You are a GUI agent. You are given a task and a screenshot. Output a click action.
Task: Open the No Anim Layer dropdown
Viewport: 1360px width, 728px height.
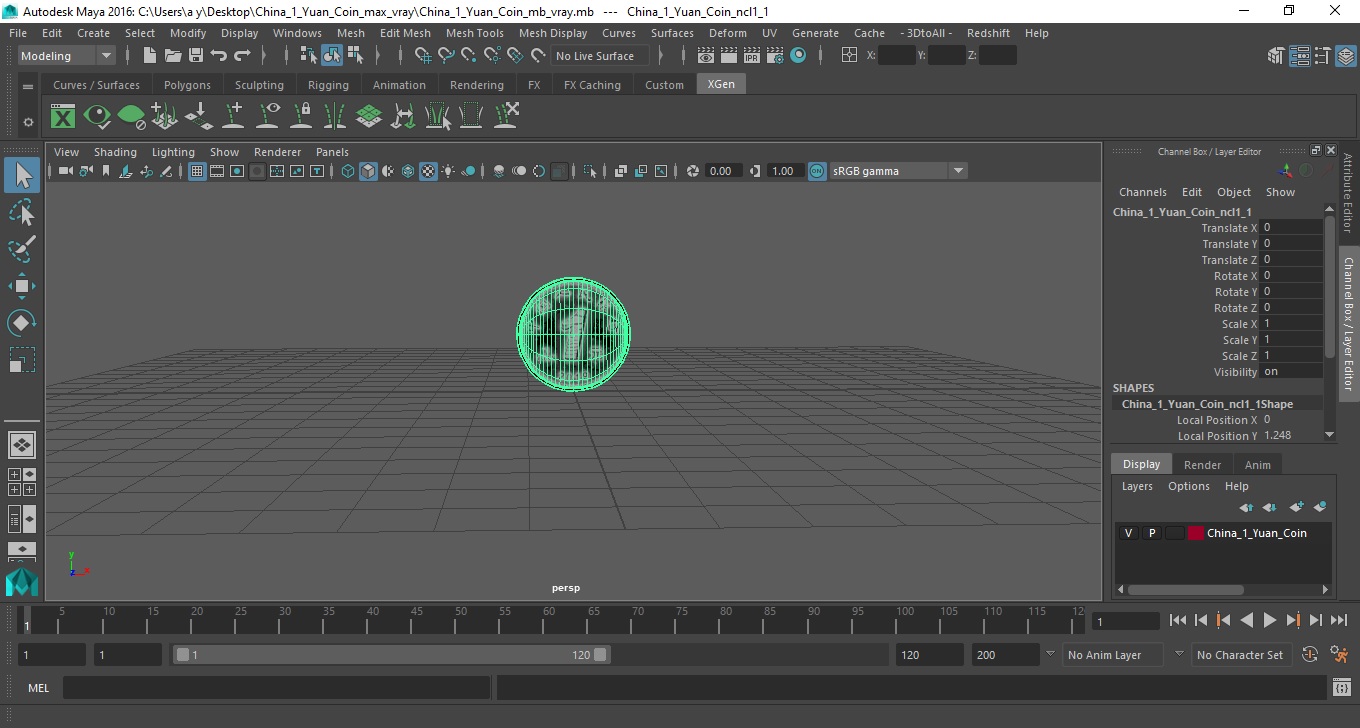[1112, 655]
